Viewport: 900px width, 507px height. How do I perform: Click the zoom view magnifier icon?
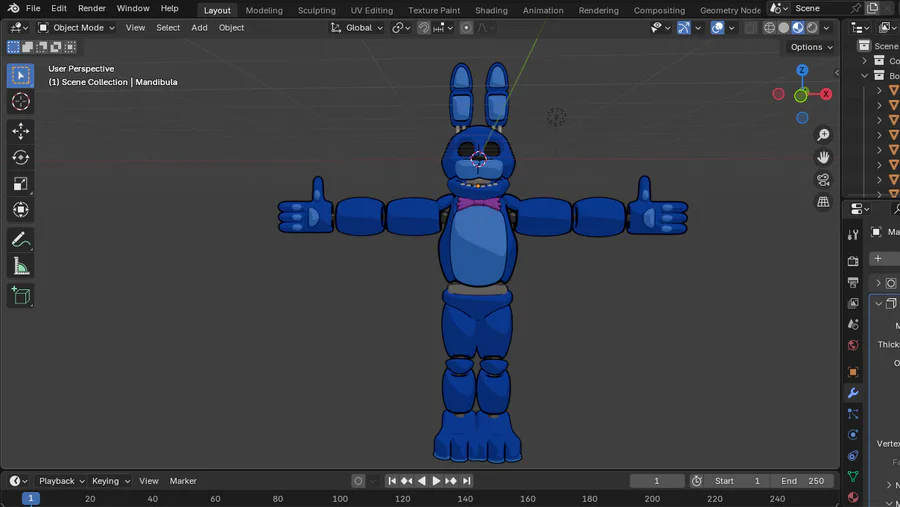[x=823, y=135]
